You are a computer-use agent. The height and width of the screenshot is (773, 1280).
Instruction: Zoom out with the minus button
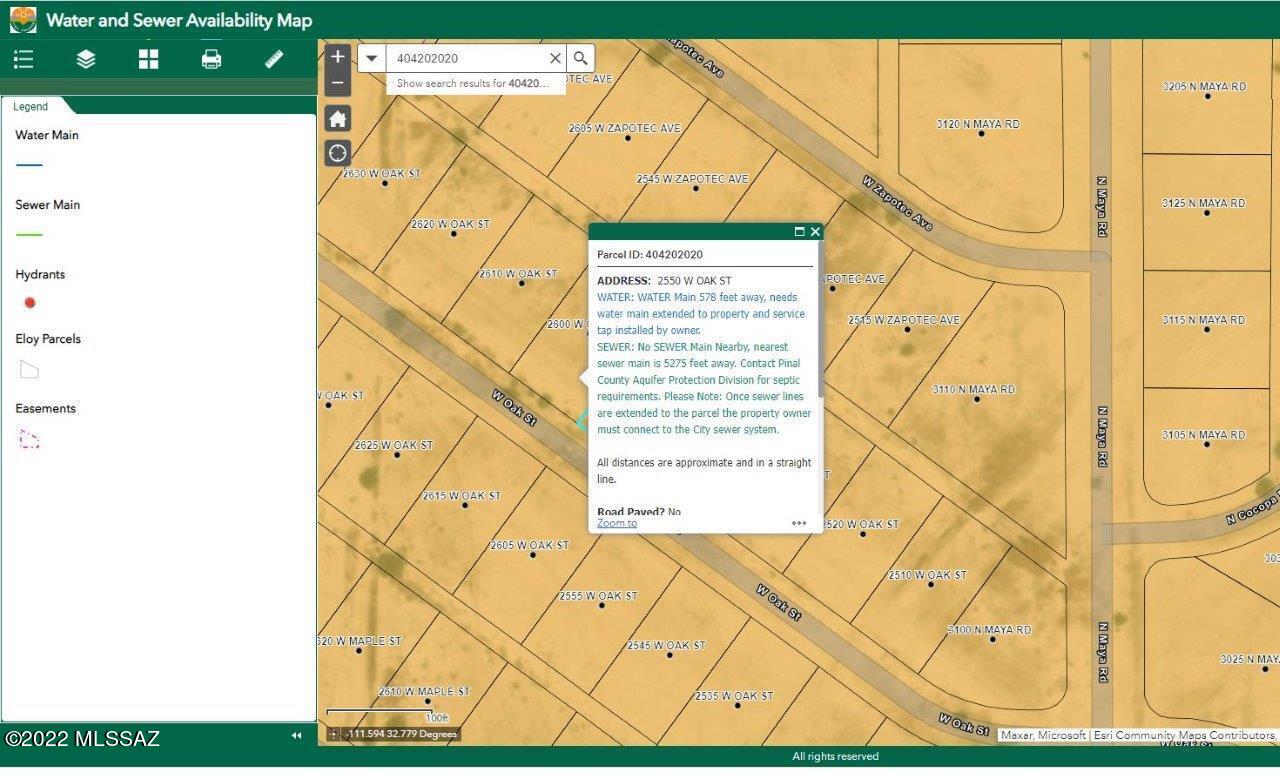(x=338, y=82)
